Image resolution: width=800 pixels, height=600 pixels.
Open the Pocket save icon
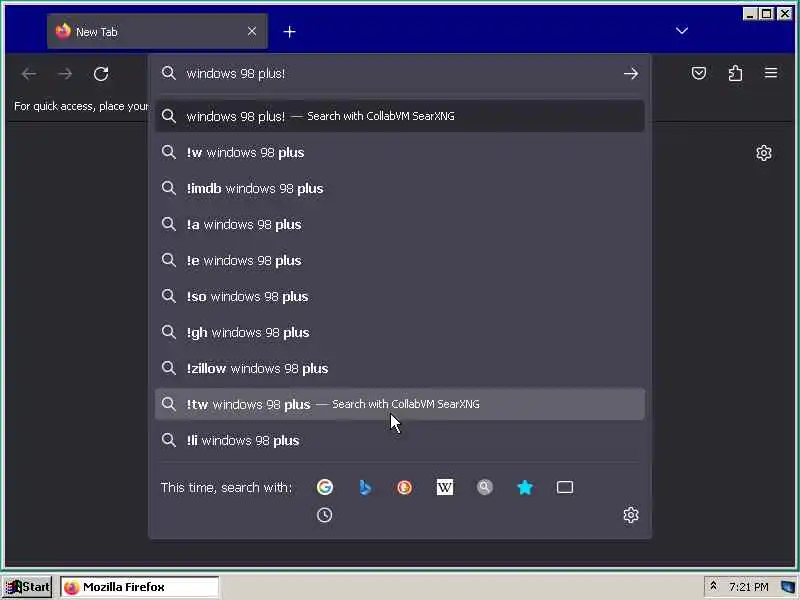(698, 73)
